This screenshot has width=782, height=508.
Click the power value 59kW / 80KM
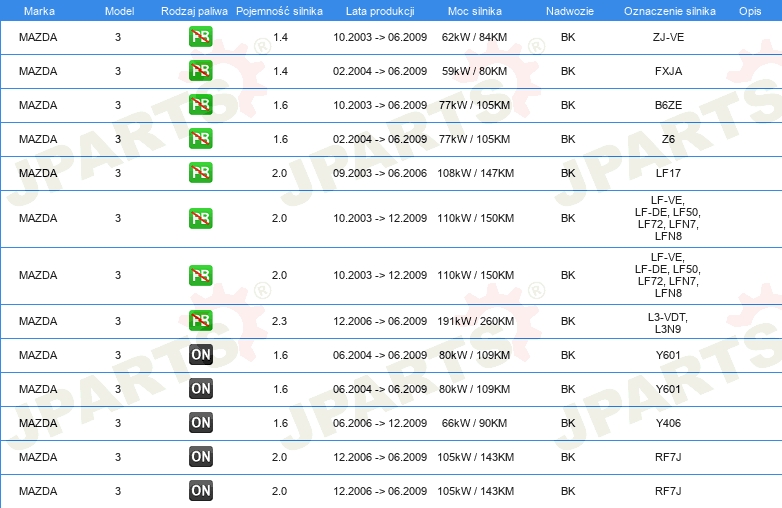point(474,71)
